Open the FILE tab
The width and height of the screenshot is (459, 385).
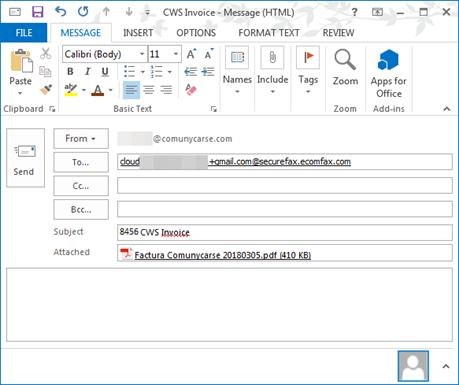click(24, 33)
